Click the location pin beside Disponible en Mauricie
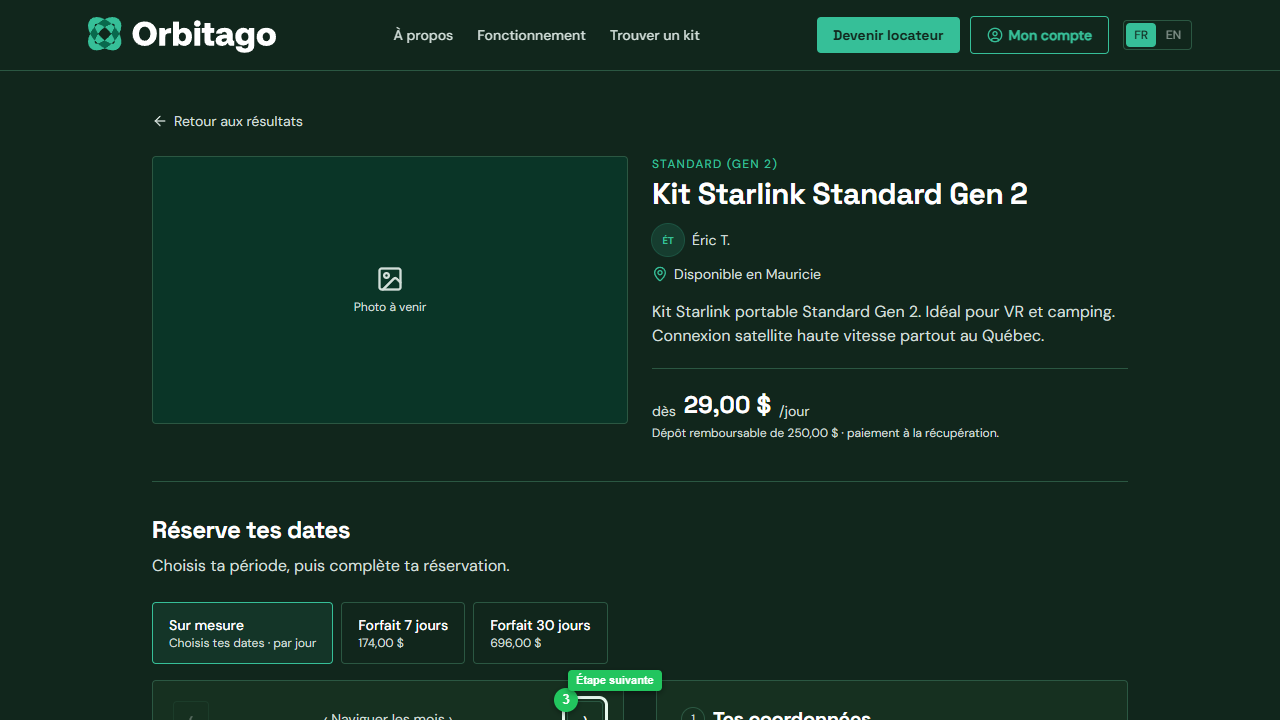The width and height of the screenshot is (1280, 720). (659, 274)
